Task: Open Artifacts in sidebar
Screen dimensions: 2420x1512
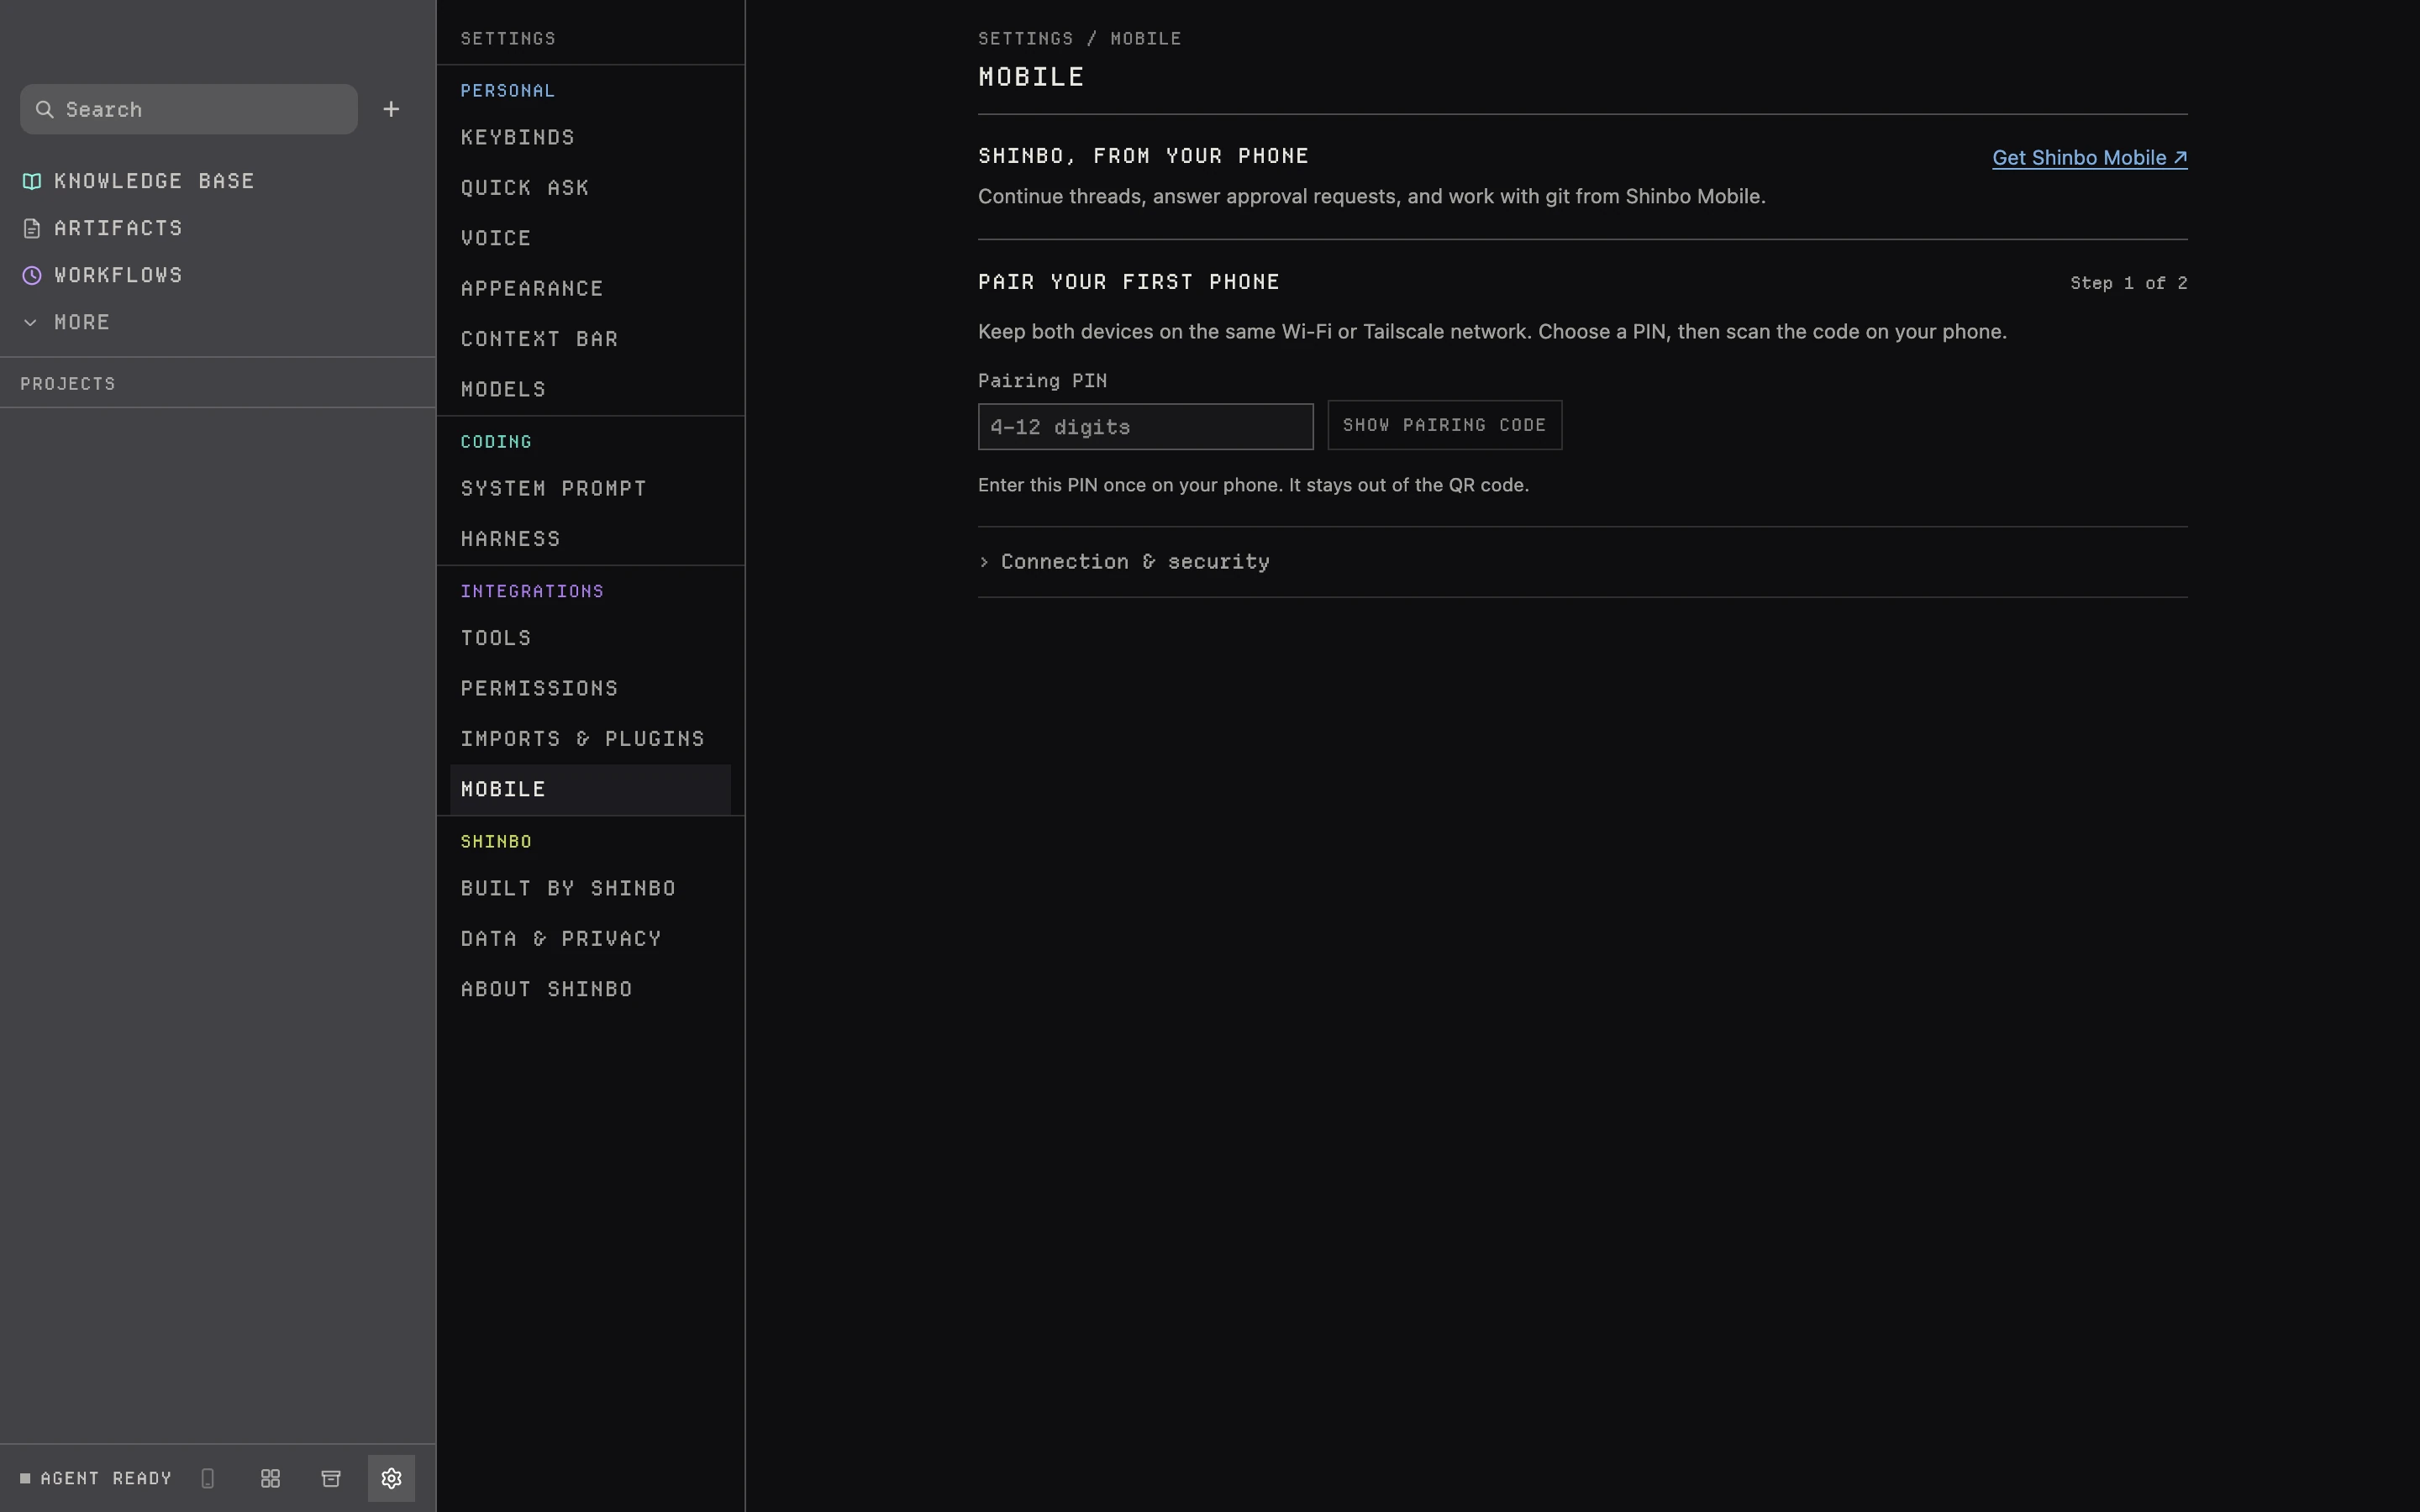Action: coord(118,228)
